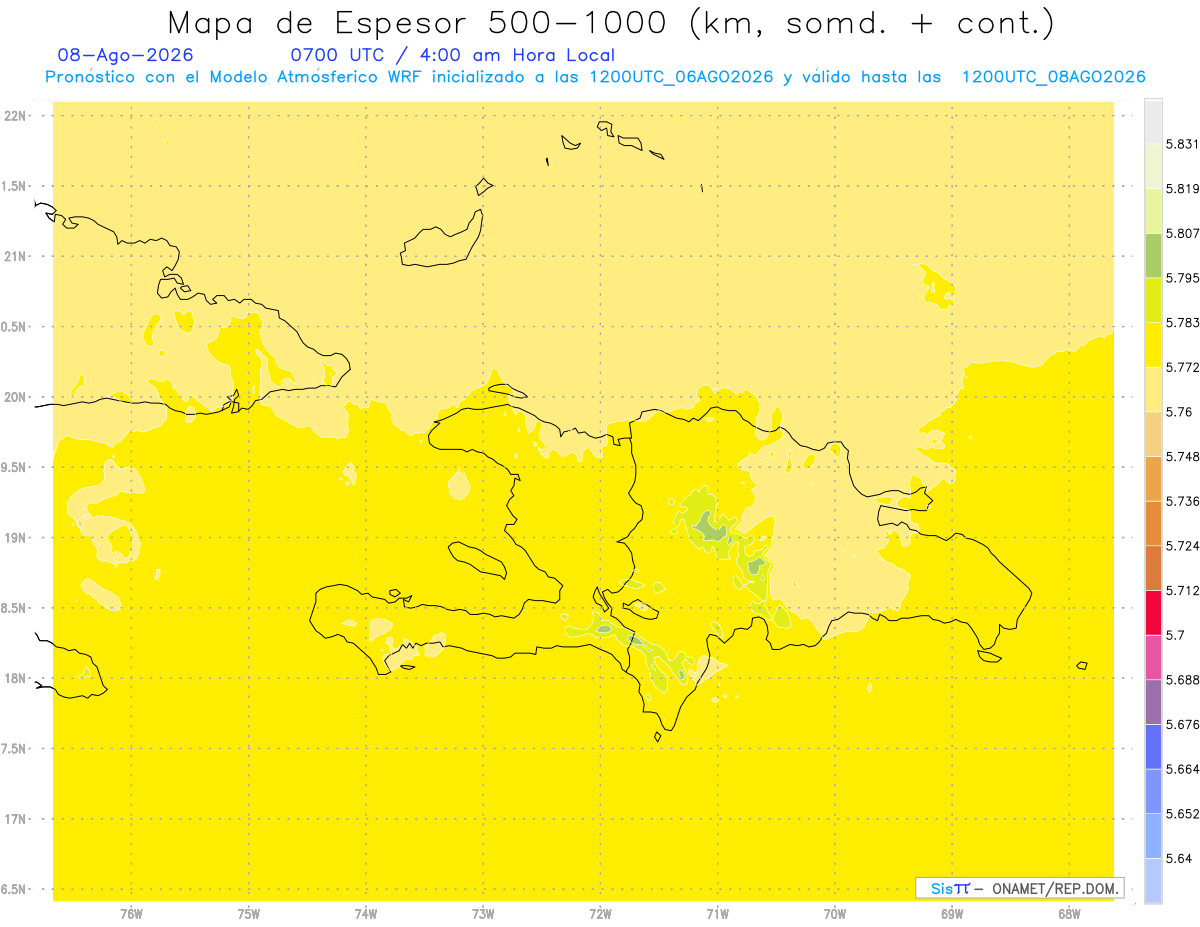Click the '72W' longitude label
Viewport: 1200px width, 927px height.
pos(600,913)
